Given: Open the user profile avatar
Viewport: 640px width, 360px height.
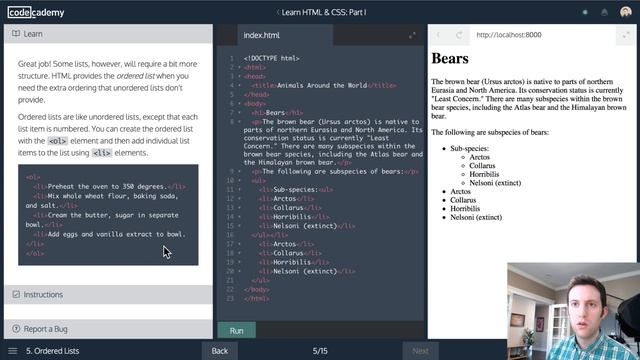Looking at the screenshot, I should [x=625, y=12].
